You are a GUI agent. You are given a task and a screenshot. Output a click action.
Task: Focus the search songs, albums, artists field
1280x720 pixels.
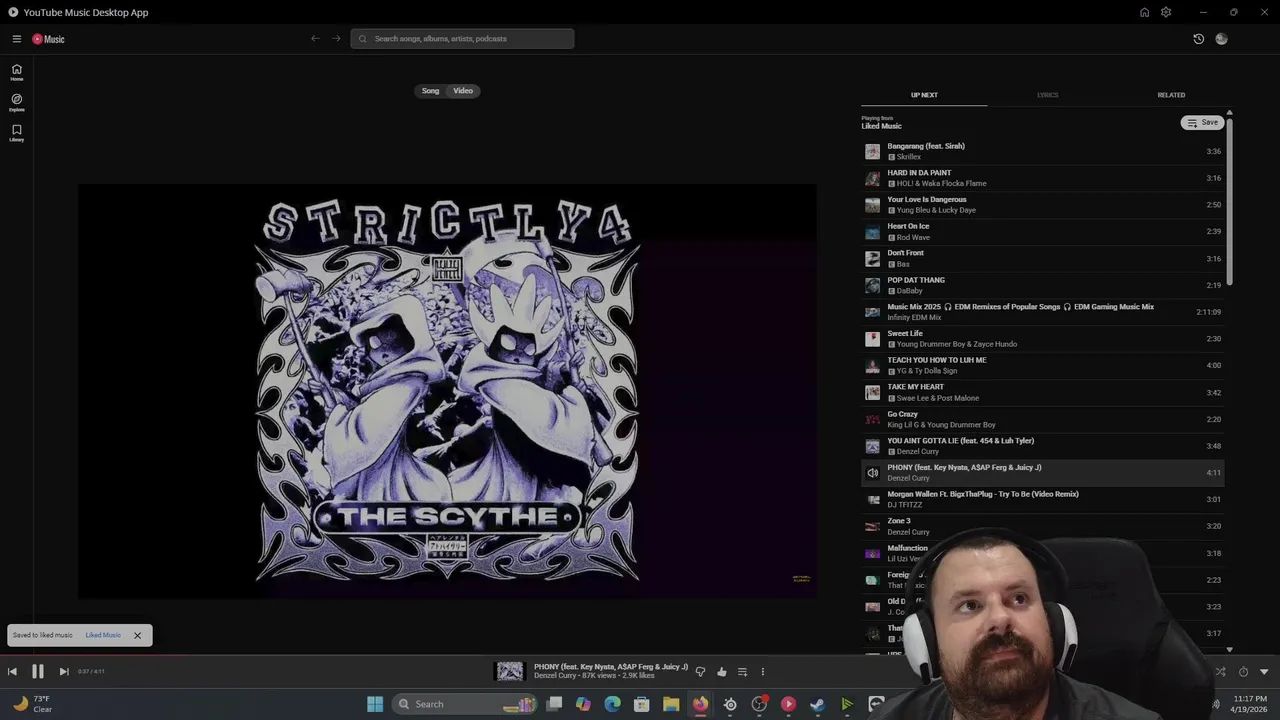tap(462, 39)
